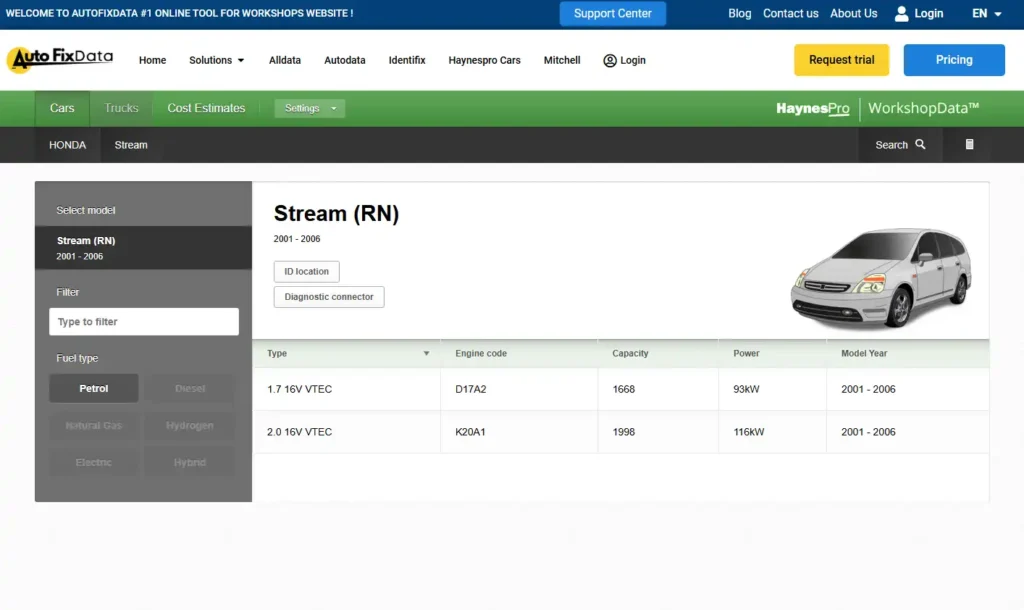Open the About Us link
1024x610 pixels.
click(x=854, y=14)
